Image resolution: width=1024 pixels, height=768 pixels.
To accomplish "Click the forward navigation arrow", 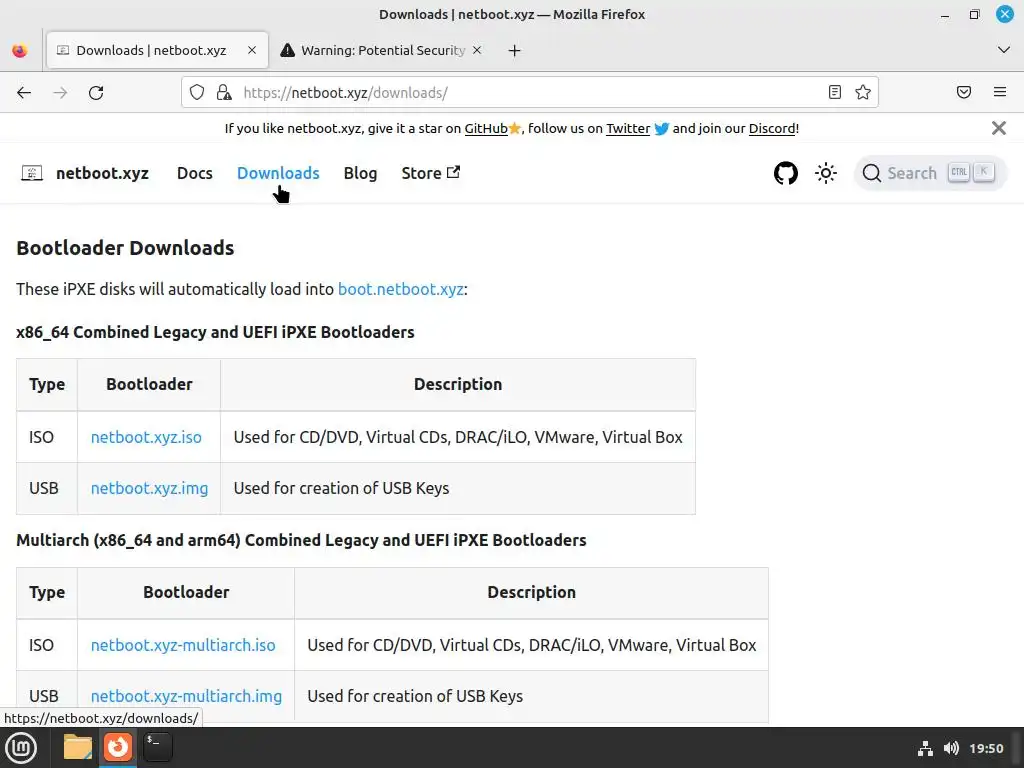I will 60,93.
